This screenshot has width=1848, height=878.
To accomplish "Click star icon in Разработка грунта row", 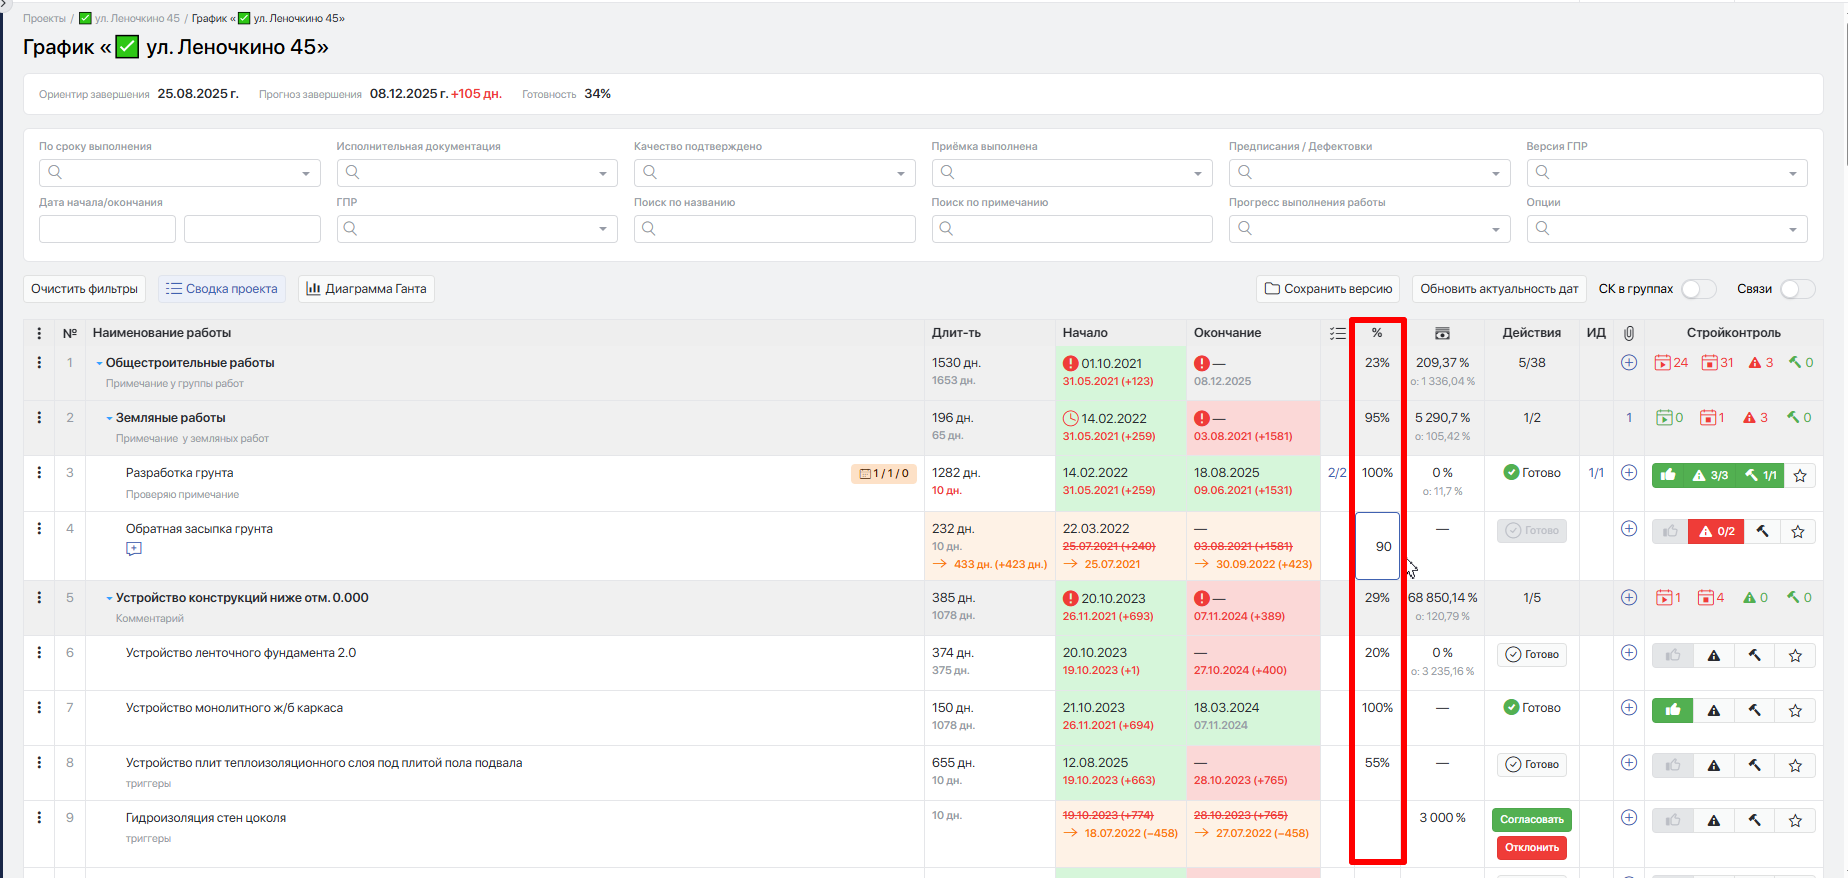I will [x=1800, y=476].
